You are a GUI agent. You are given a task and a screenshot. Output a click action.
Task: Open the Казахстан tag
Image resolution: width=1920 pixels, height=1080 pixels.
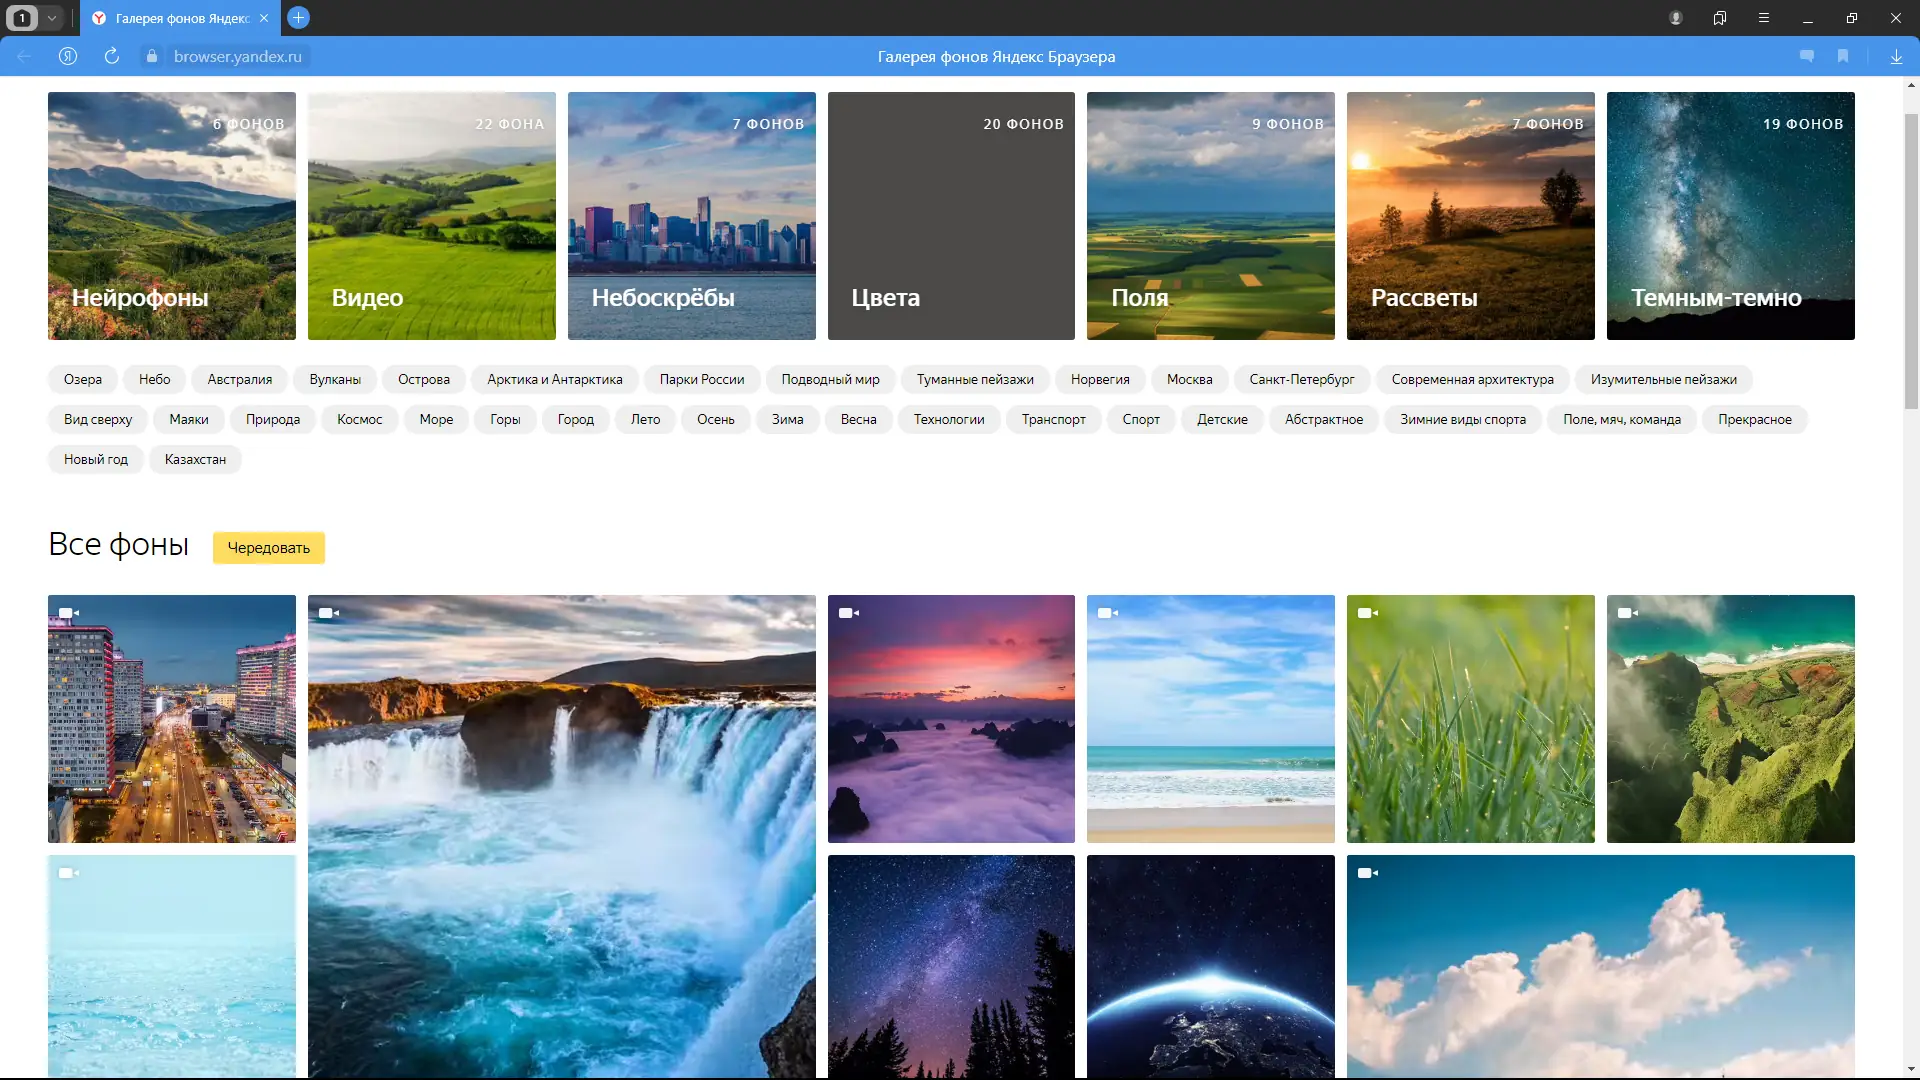point(195,460)
